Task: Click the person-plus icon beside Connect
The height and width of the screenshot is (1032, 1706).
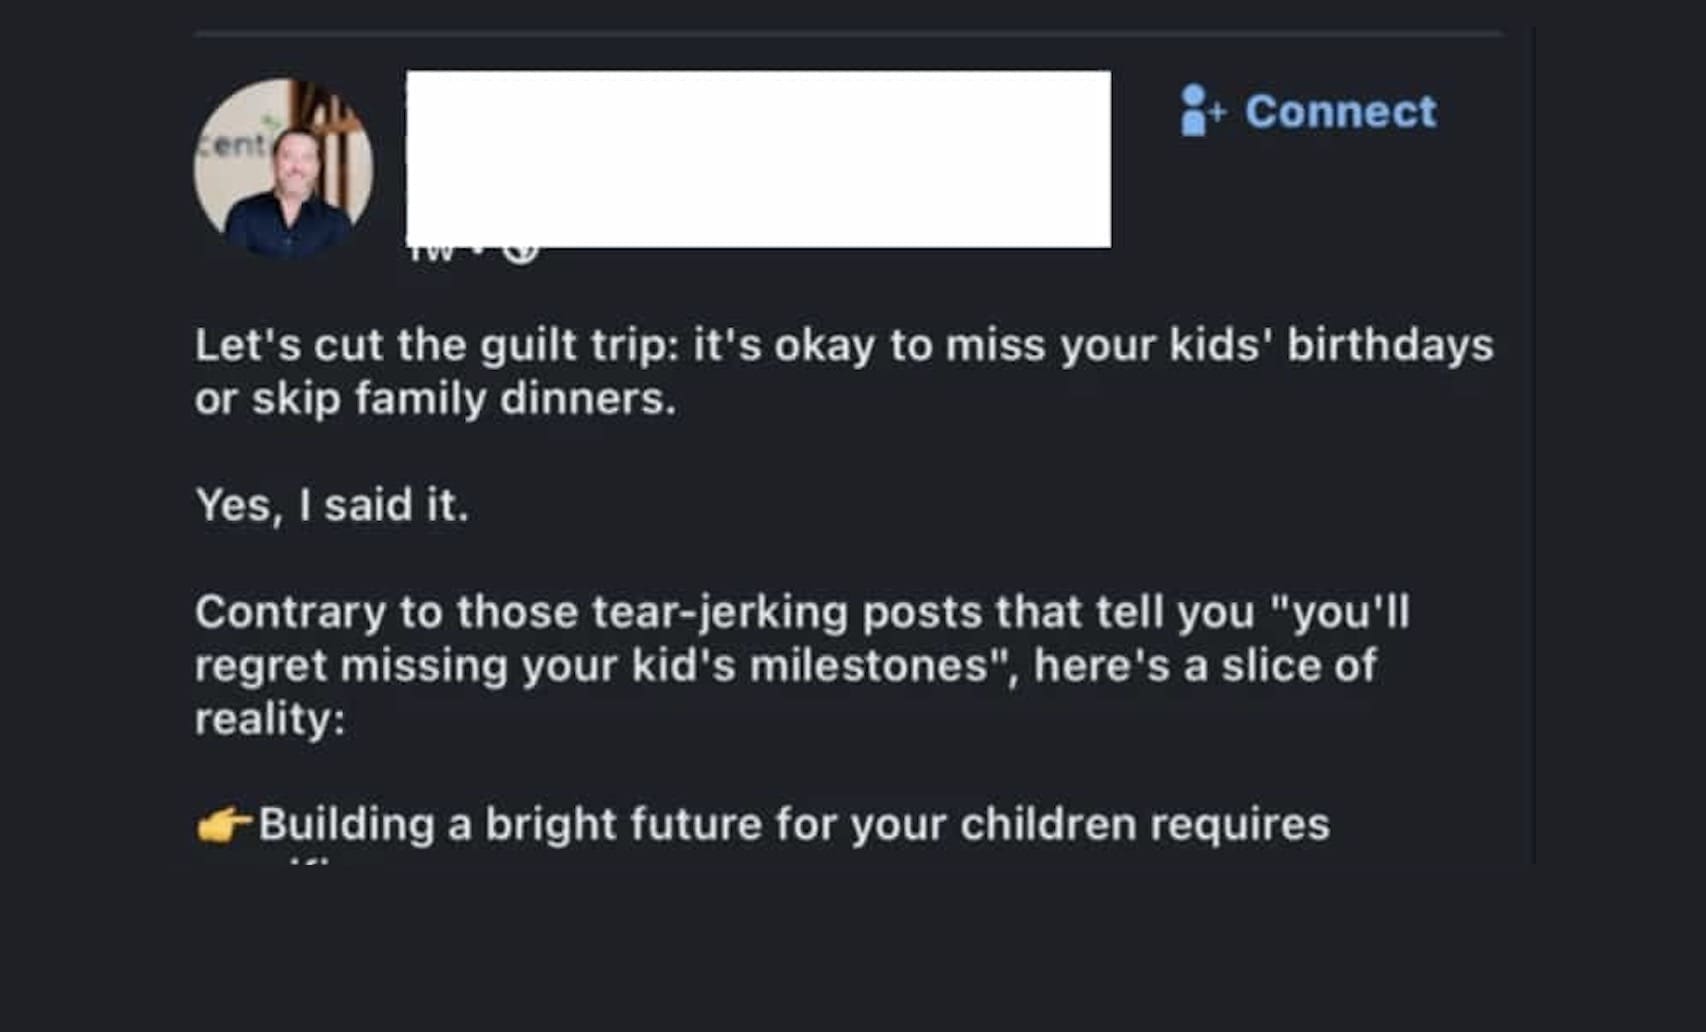Action: click(1197, 112)
